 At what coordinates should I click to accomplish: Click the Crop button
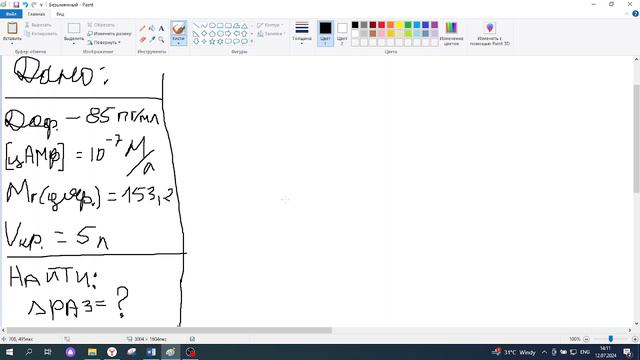coord(101,25)
